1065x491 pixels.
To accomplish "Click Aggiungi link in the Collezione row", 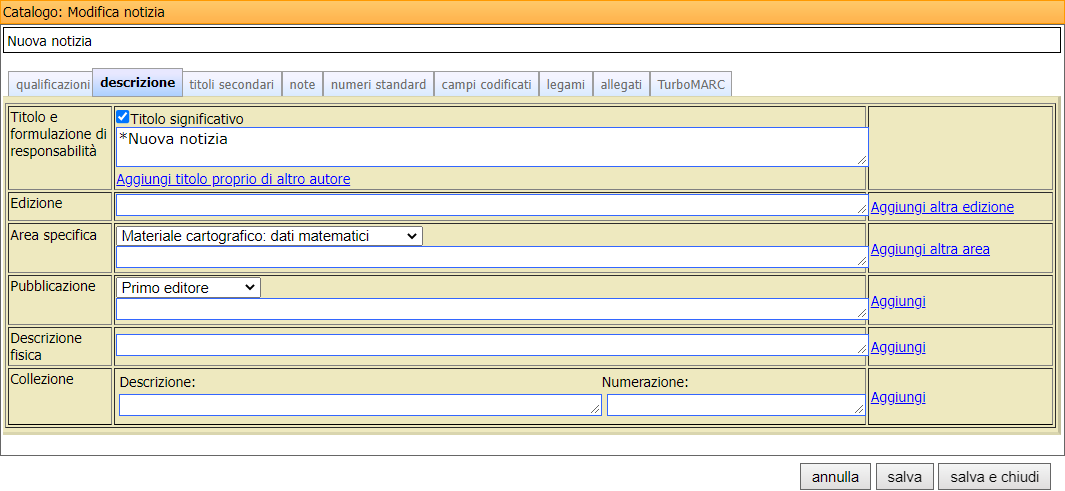I will pyautogui.click(x=898, y=397).
